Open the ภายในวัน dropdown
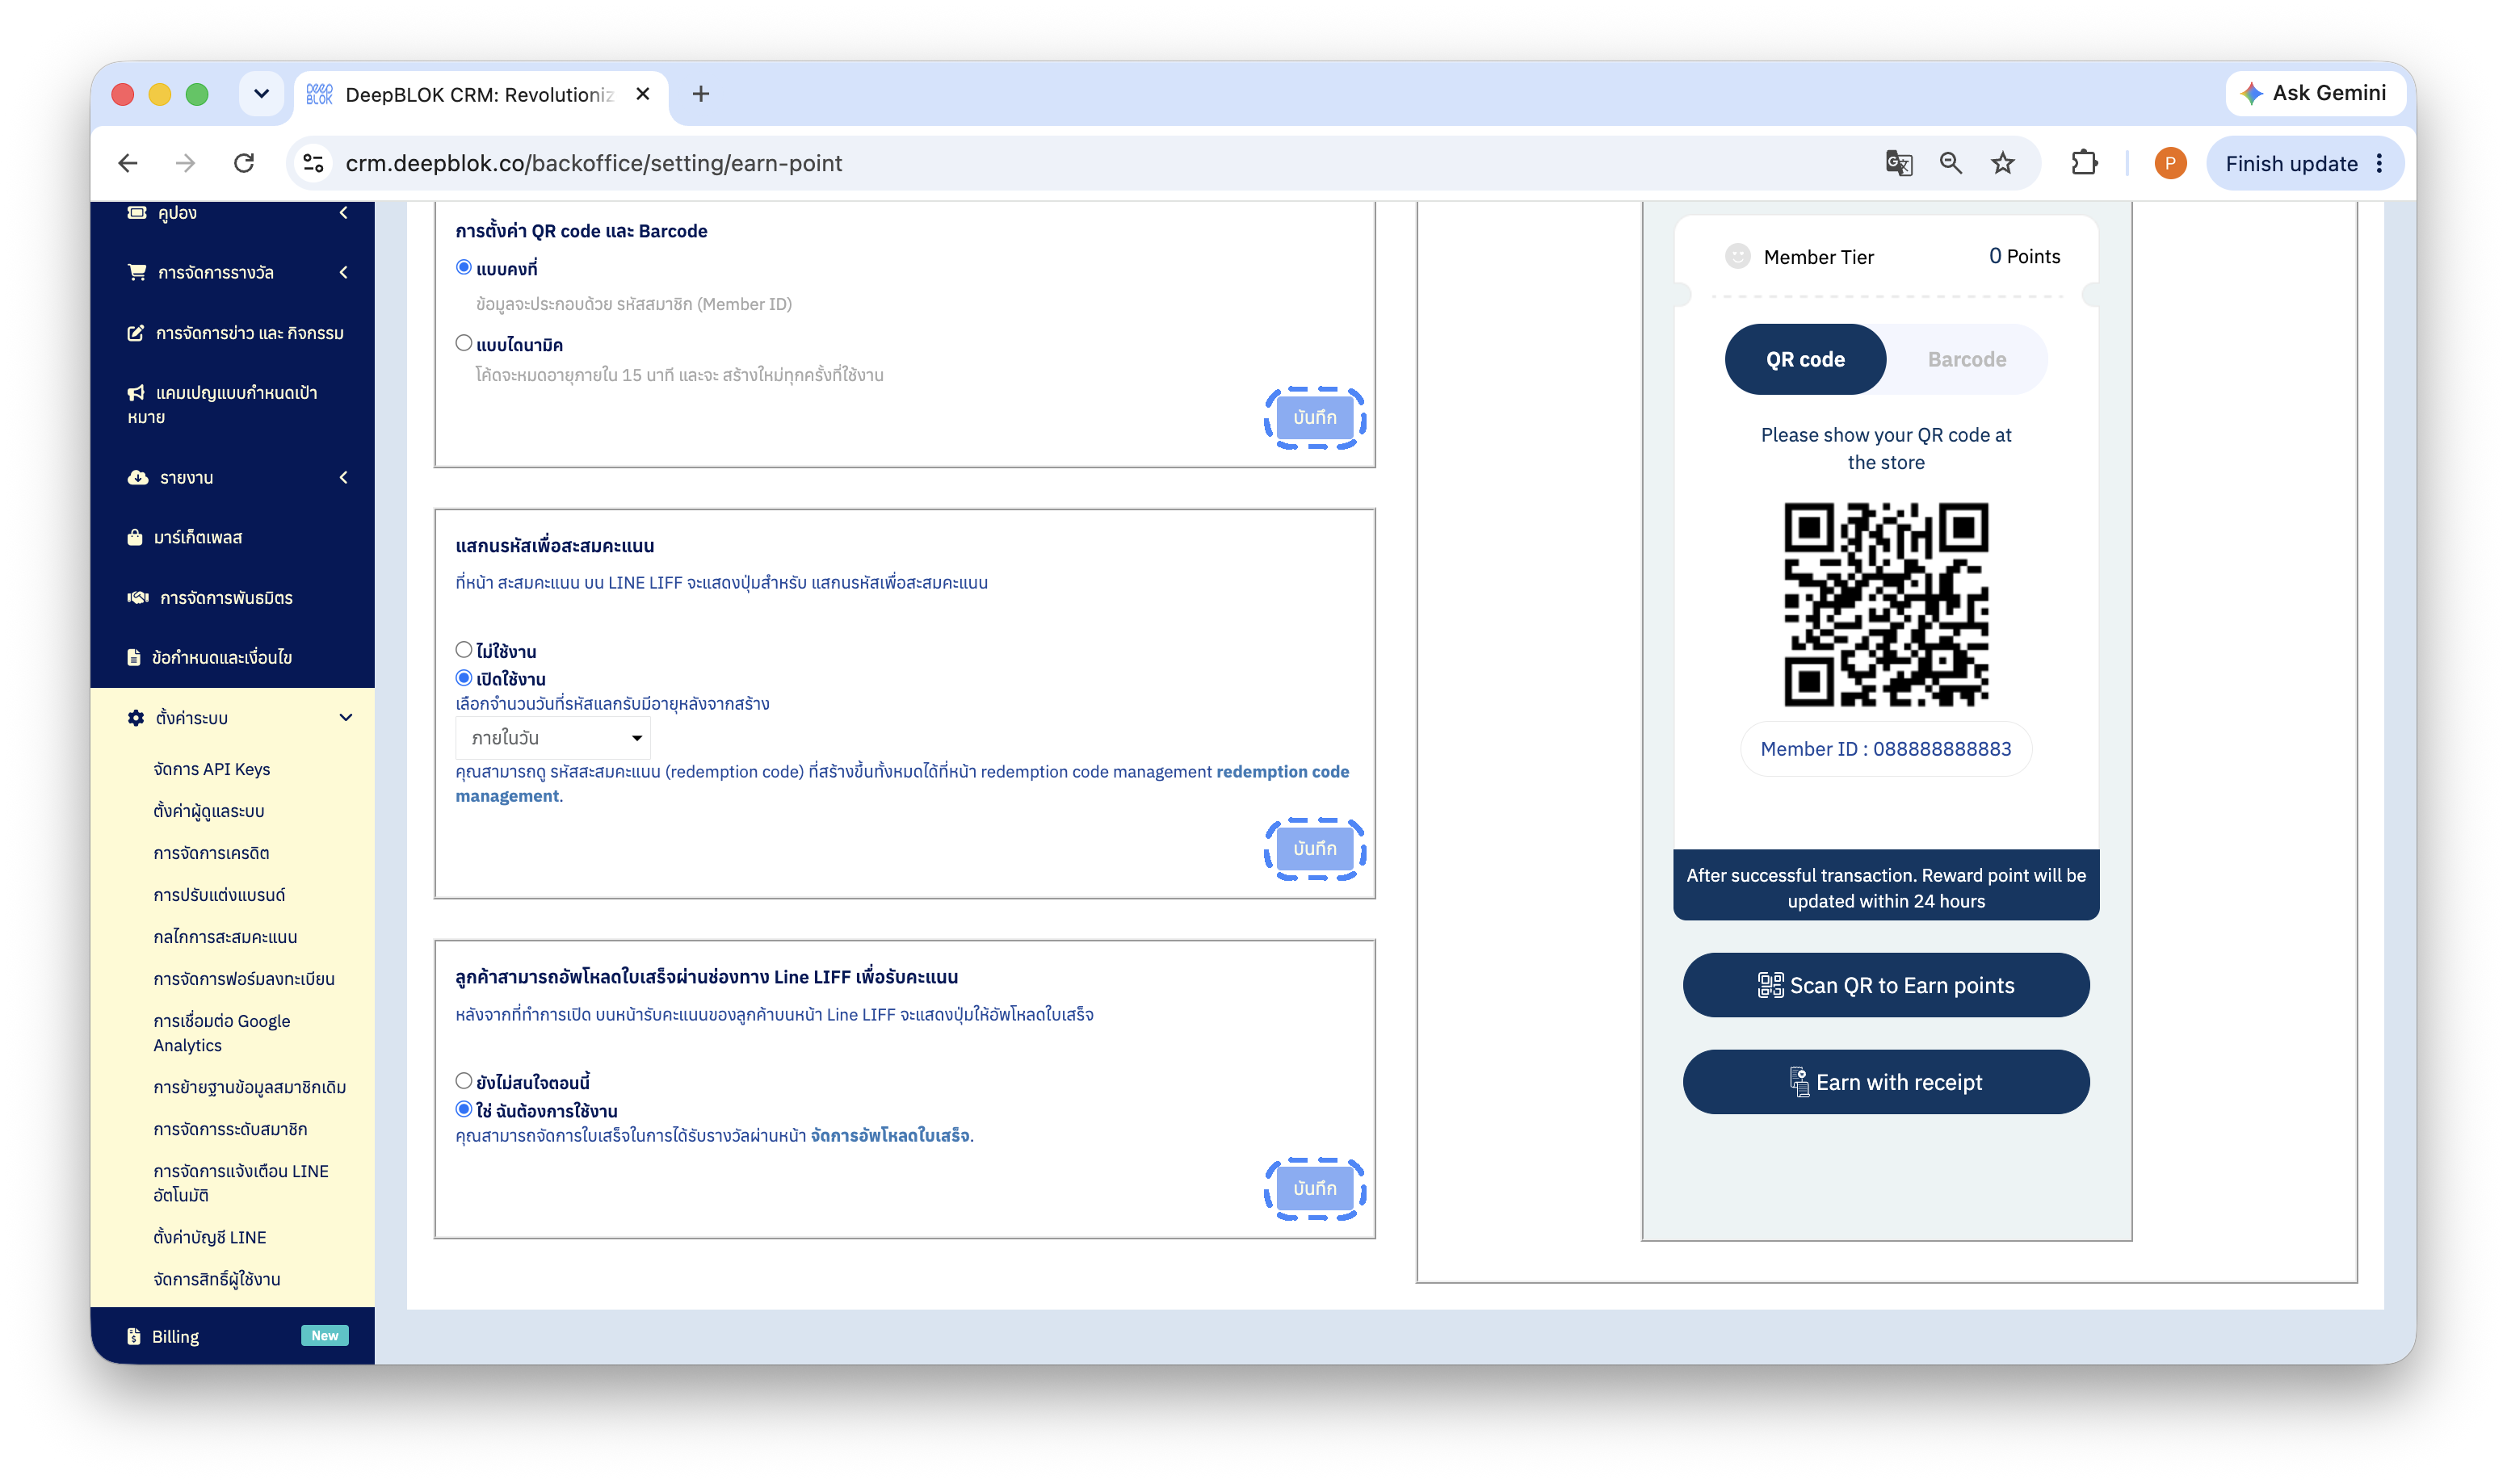2507x1484 pixels. (553, 738)
